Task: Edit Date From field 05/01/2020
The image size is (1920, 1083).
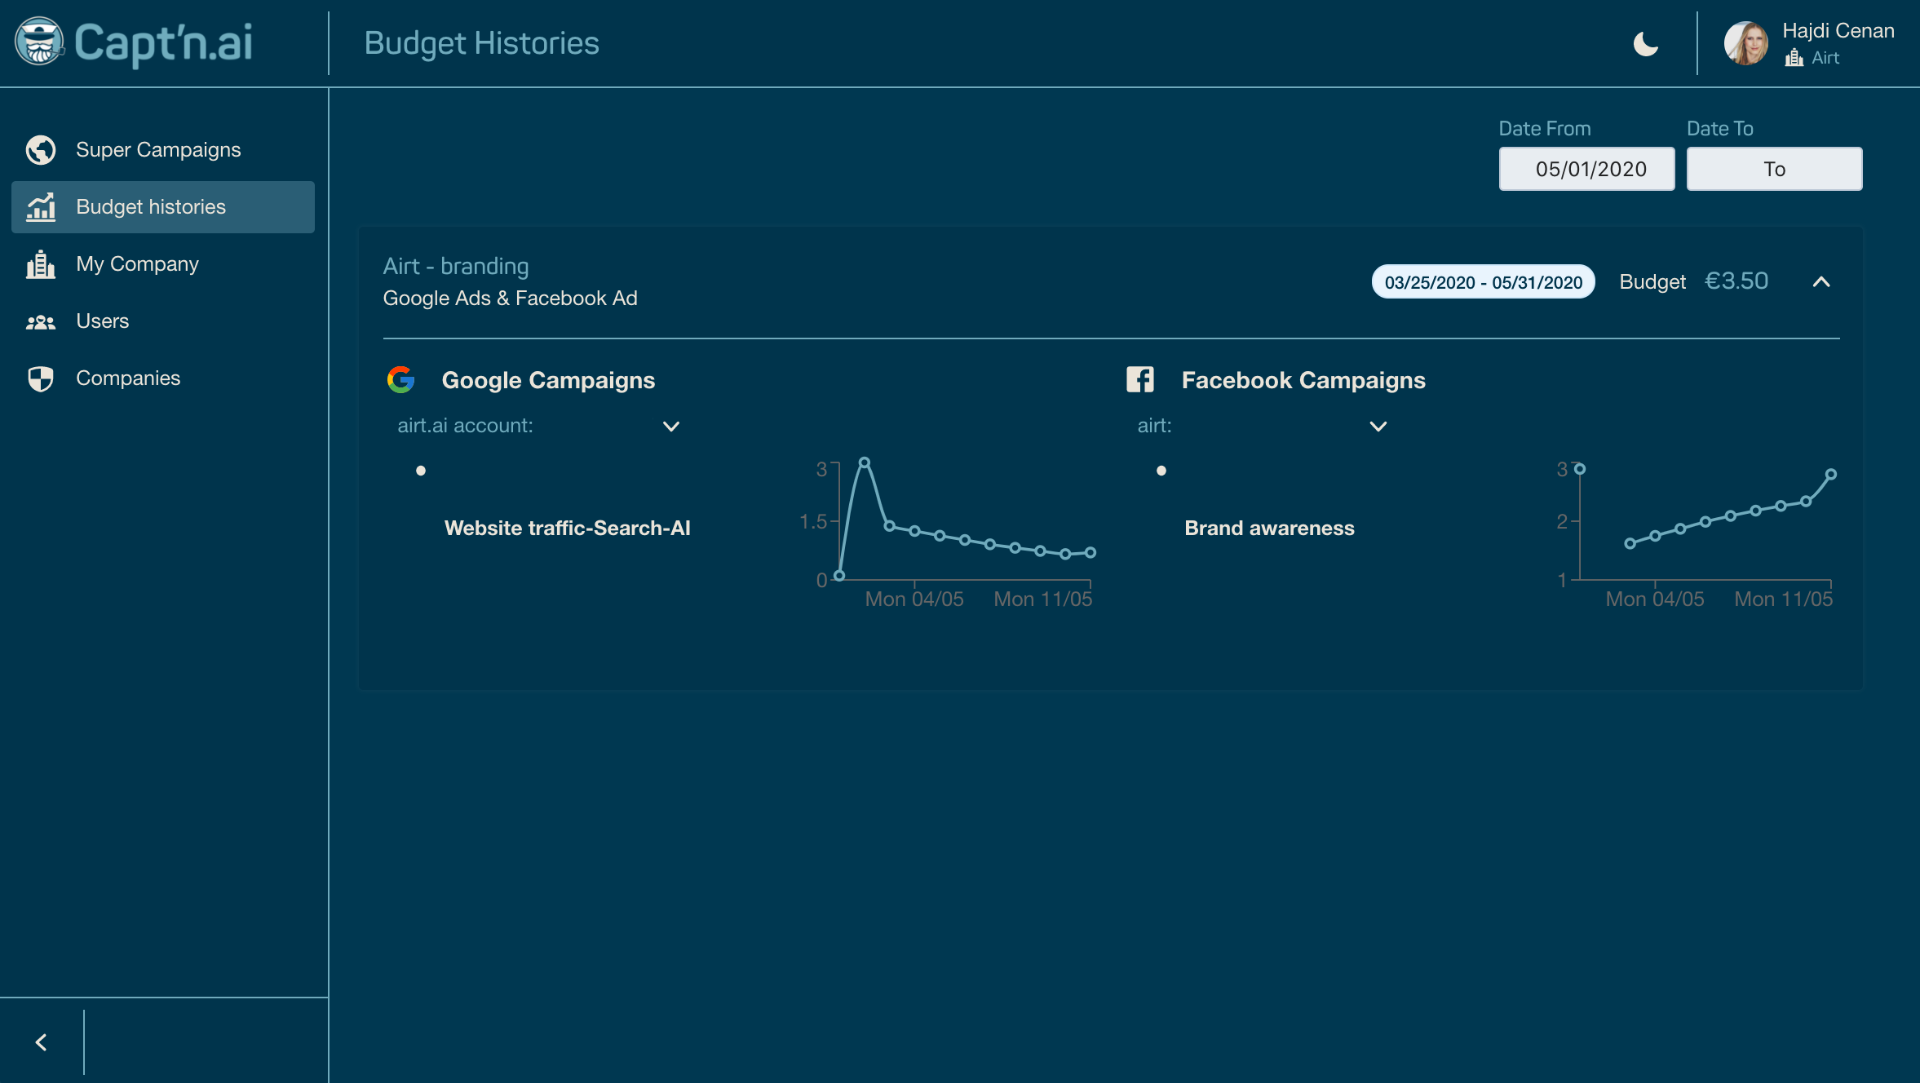Action: tap(1586, 169)
